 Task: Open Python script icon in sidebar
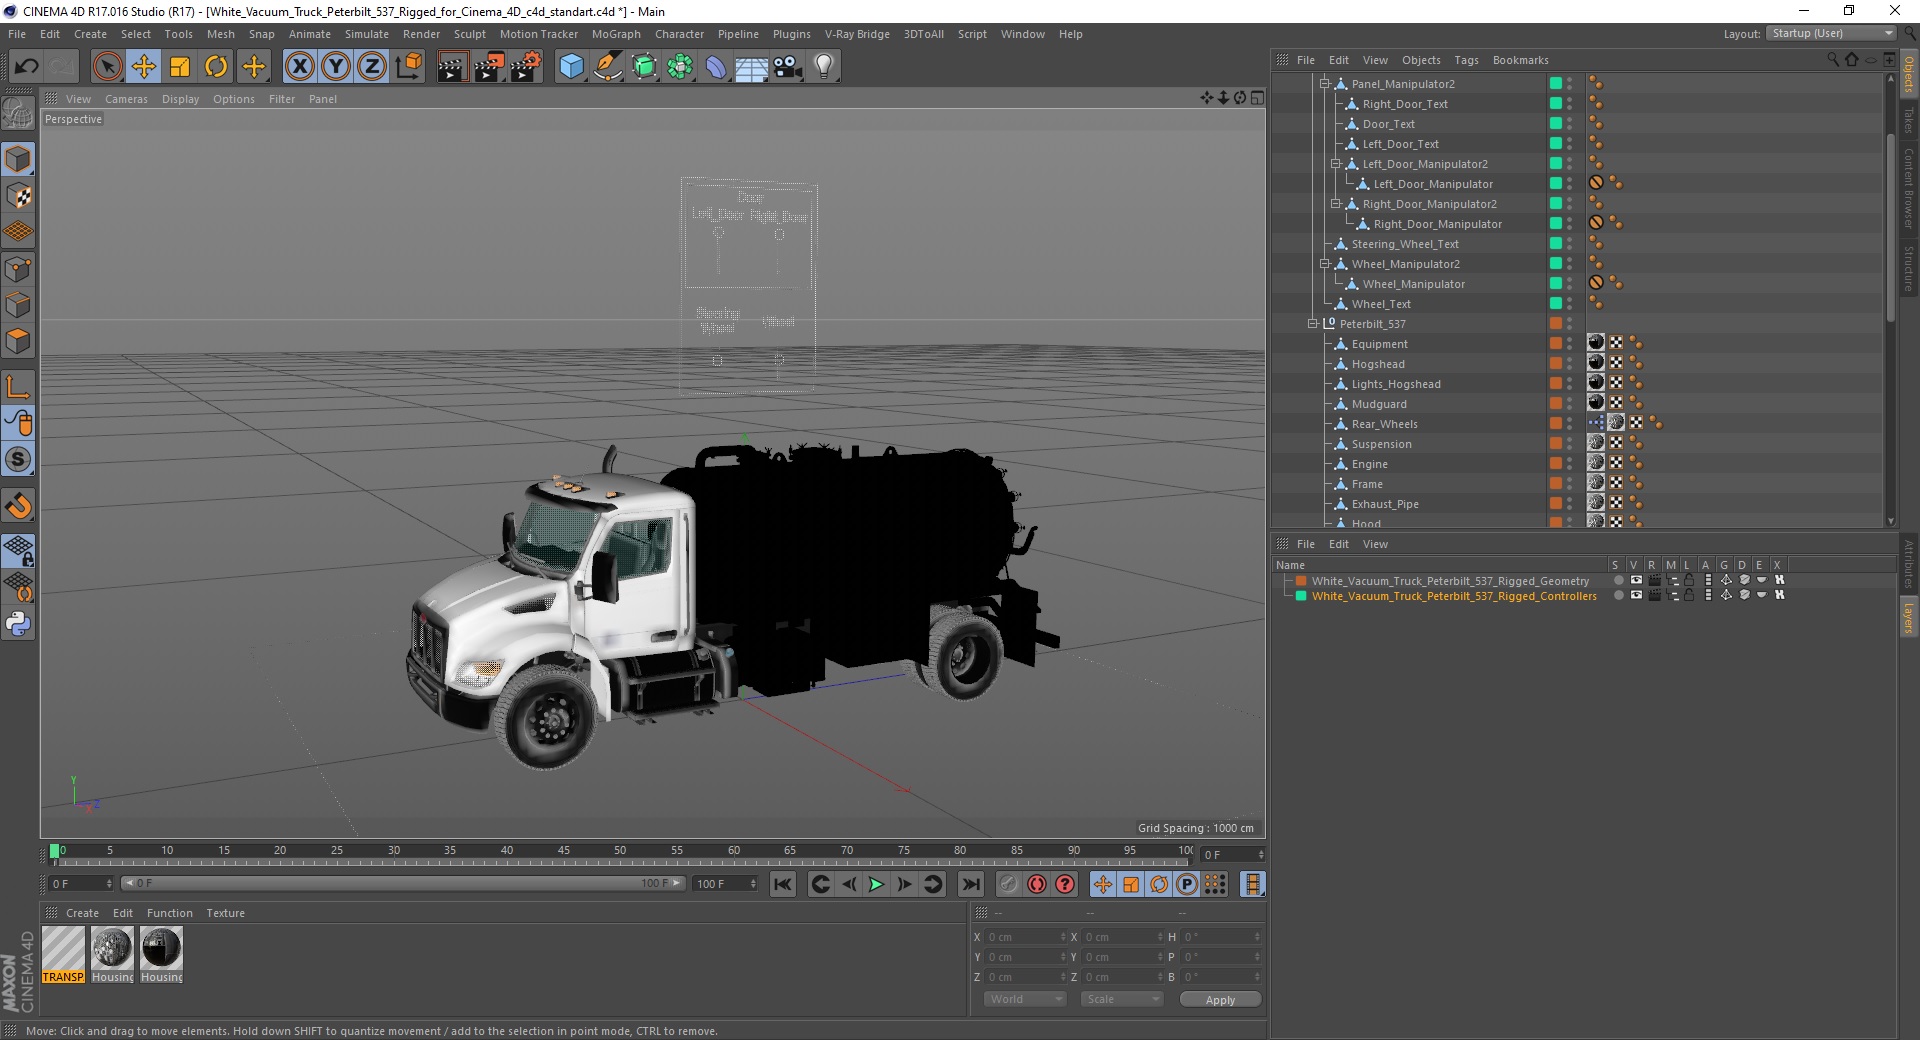pos(18,624)
